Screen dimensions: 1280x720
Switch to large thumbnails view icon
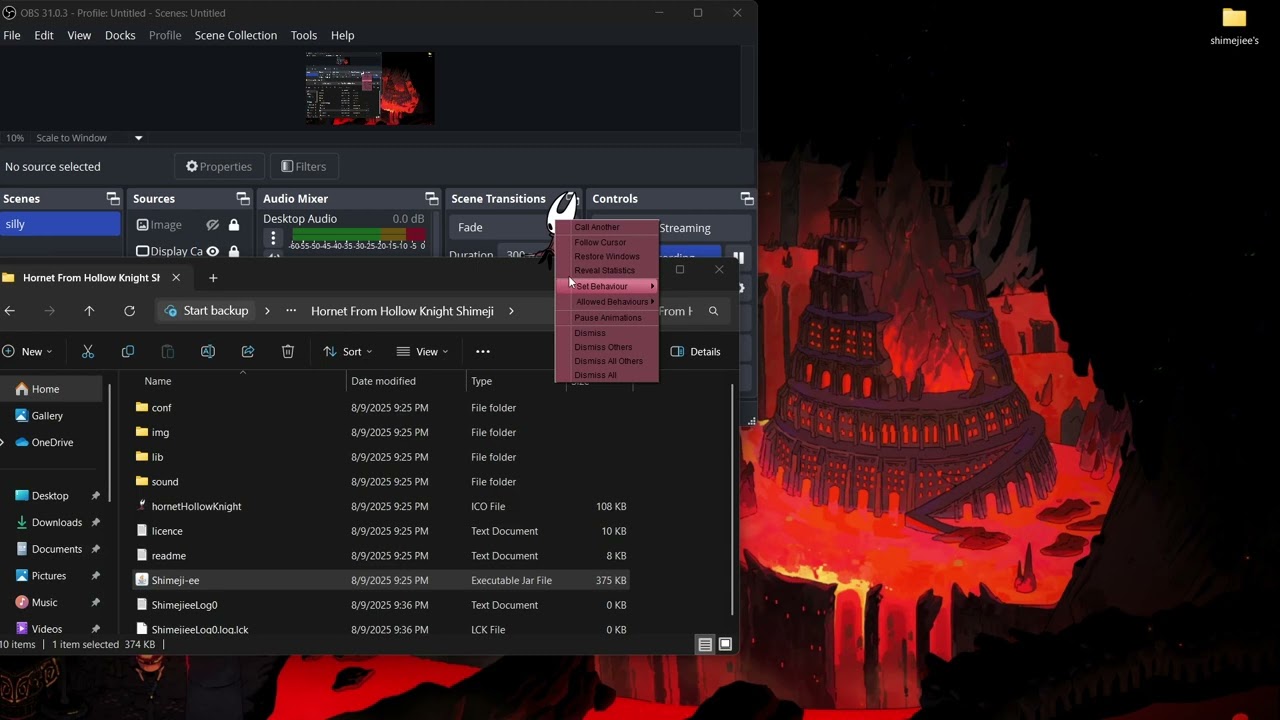(x=725, y=645)
